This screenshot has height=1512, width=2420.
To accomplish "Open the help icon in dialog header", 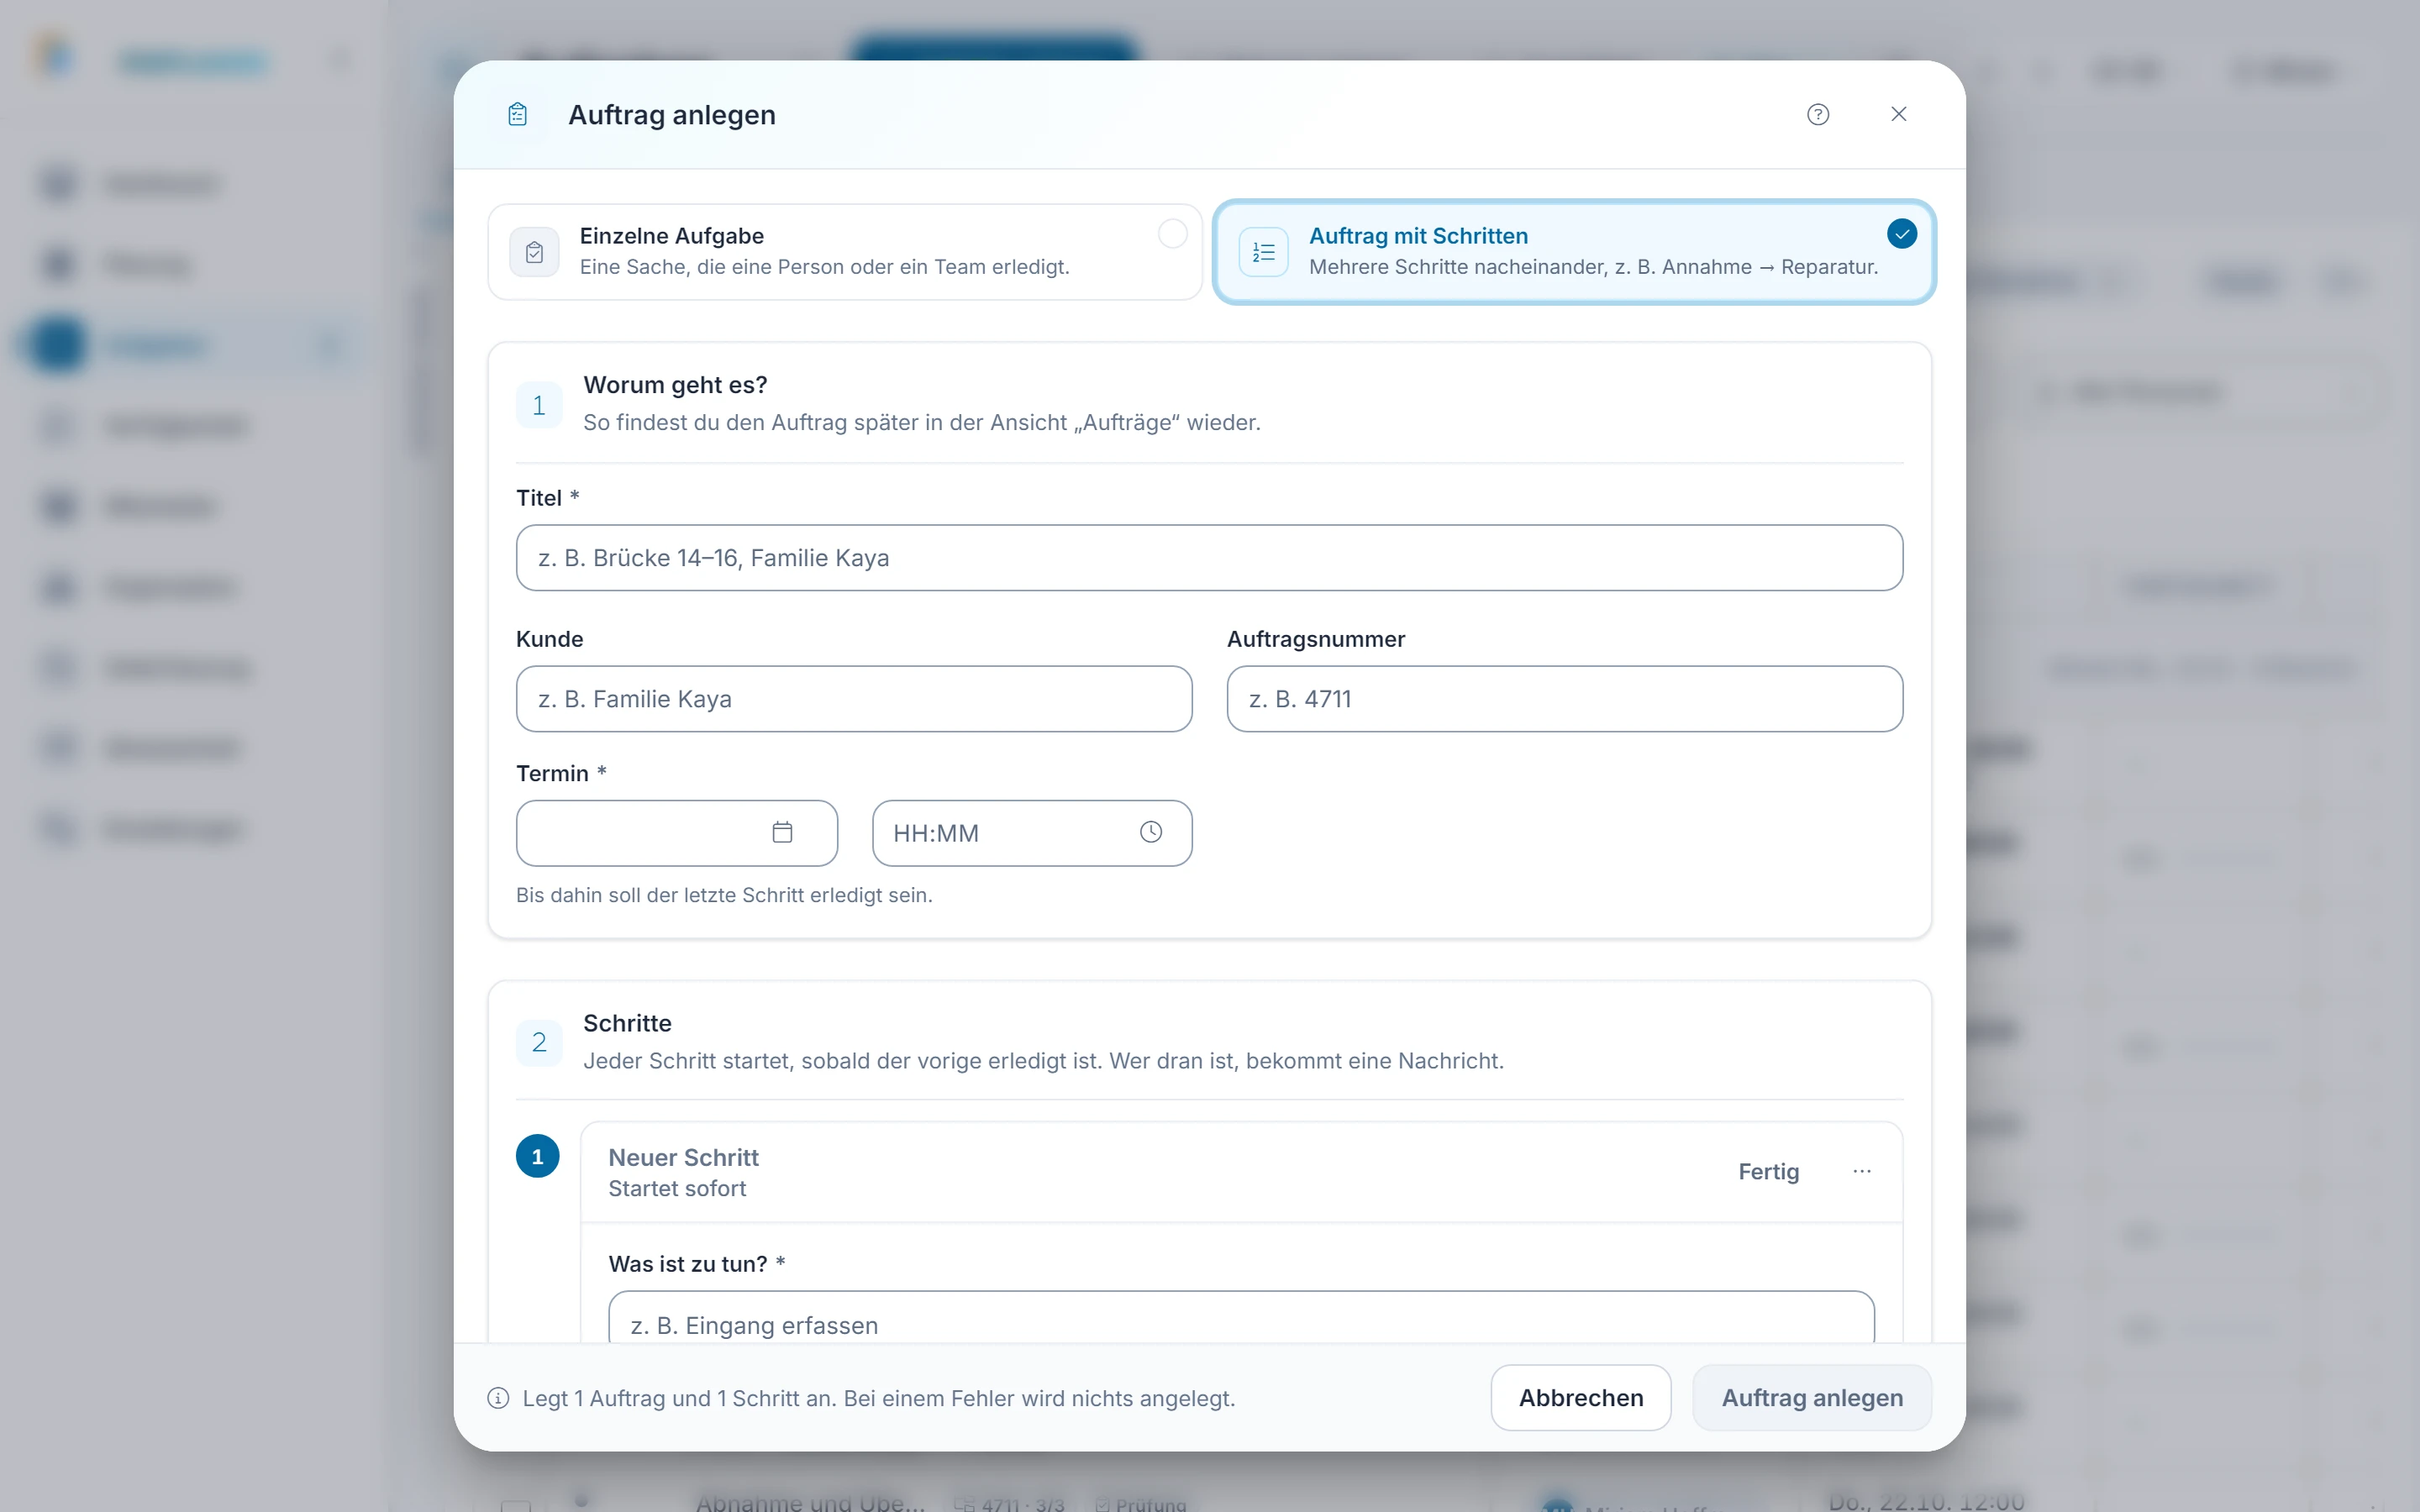I will tap(1818, 114).
